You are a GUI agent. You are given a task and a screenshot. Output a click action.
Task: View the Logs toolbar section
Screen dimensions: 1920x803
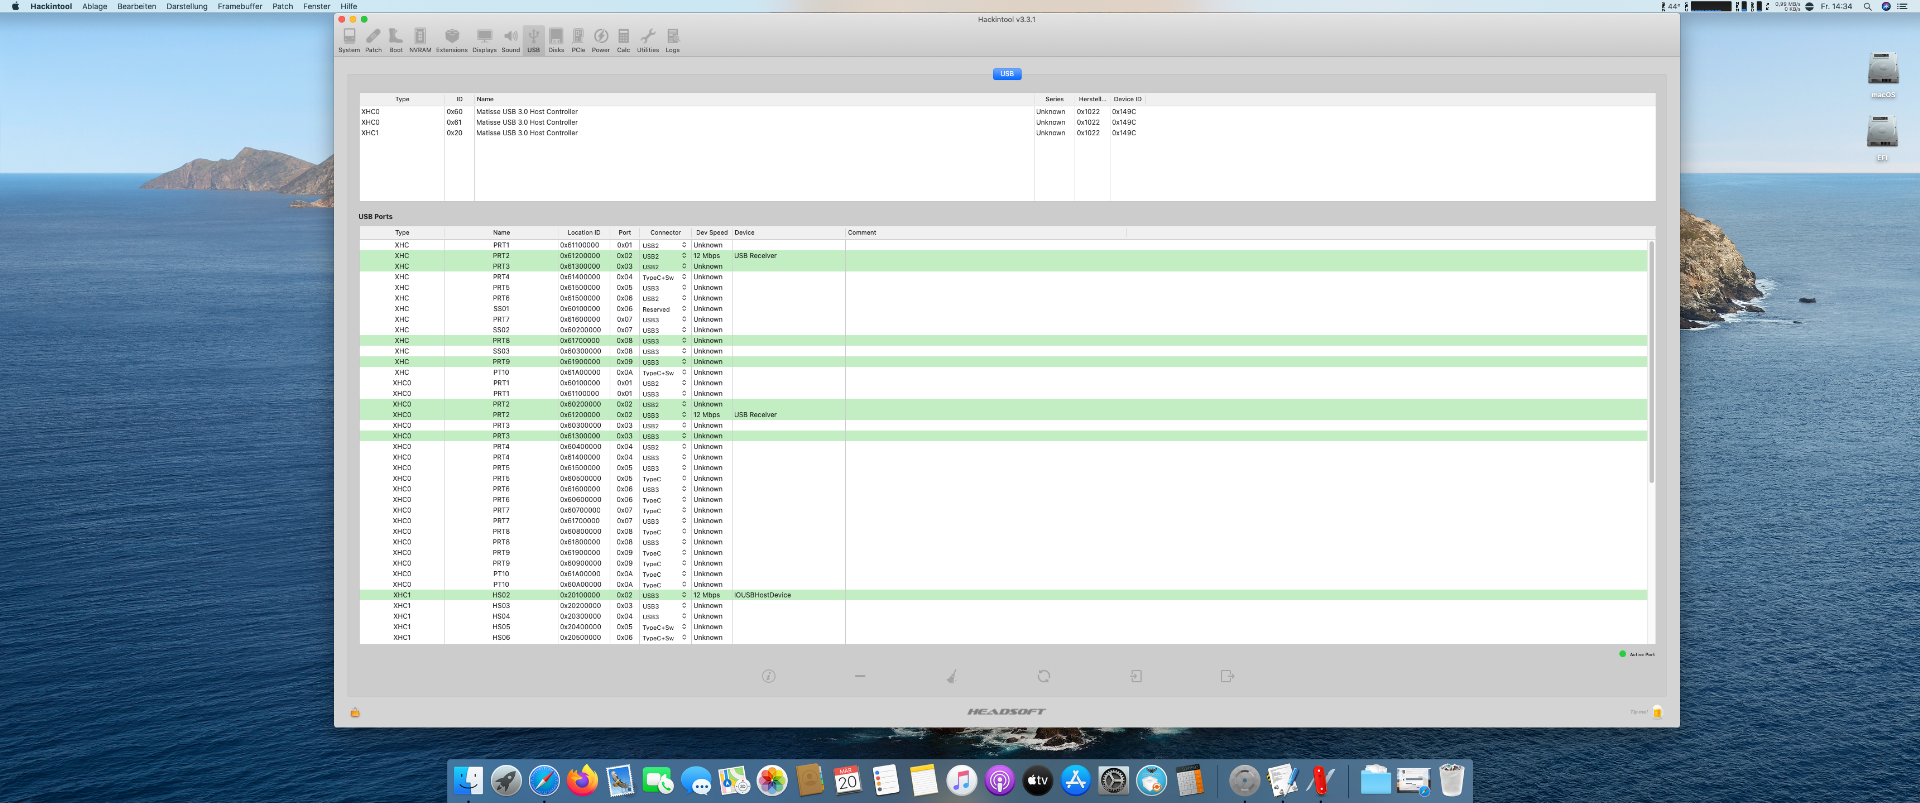coord(673,40)
